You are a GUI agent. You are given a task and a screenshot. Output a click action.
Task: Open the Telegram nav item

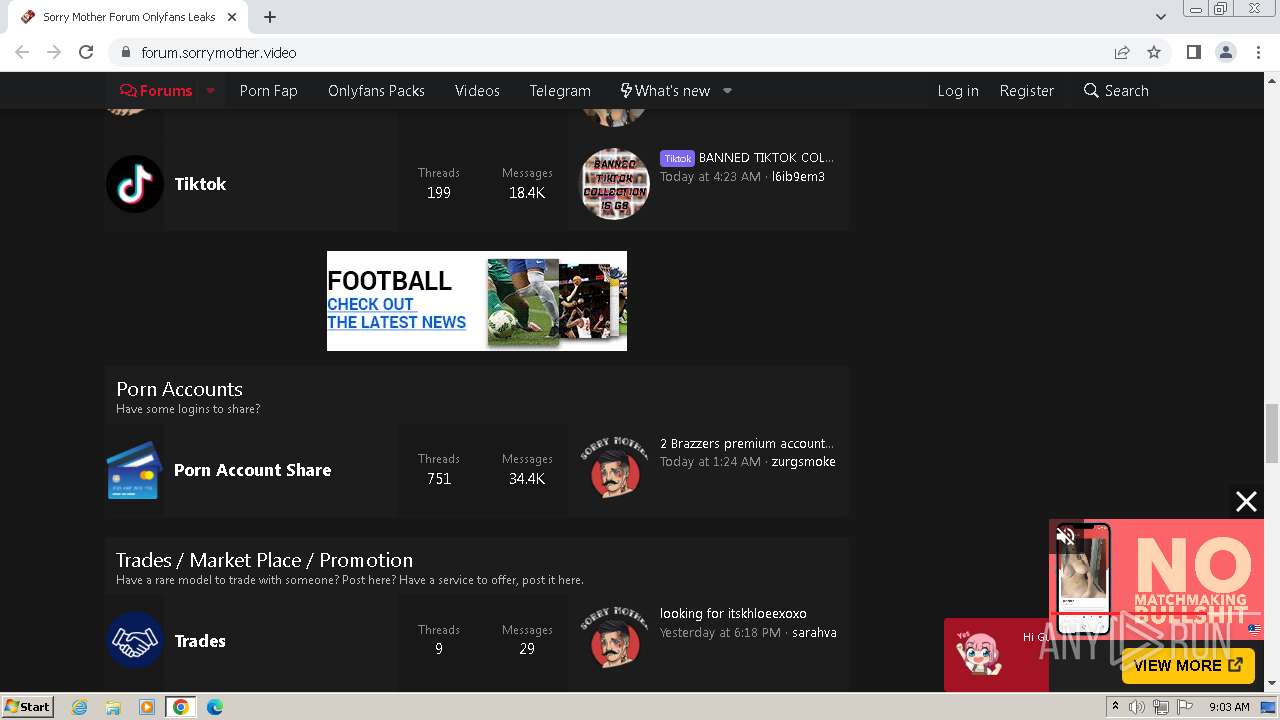click(560, 91)
